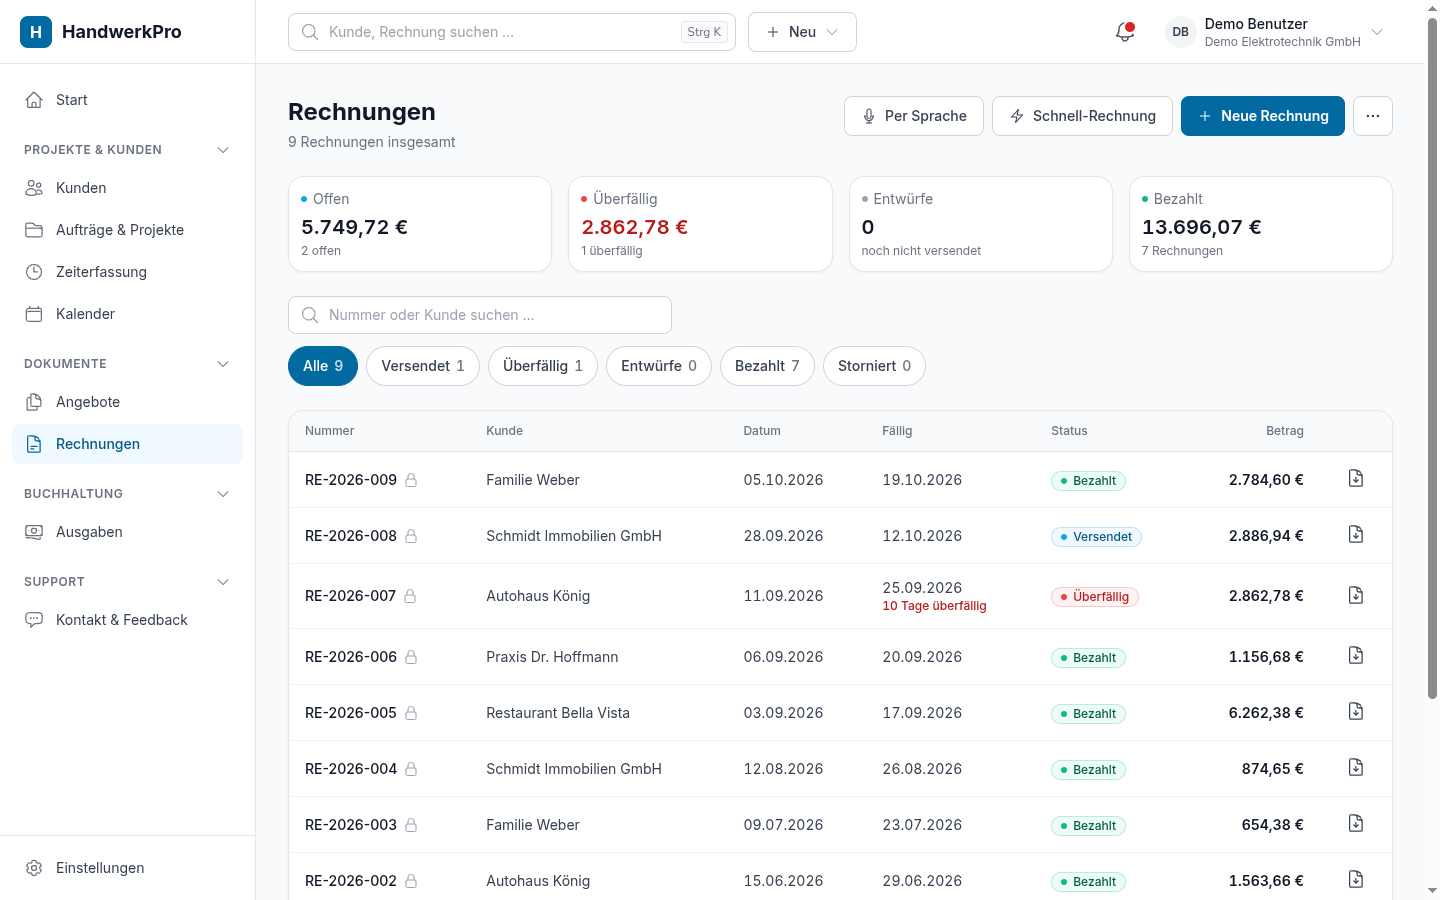
Task: Open Einstellungen in the sidebar
Action: [128, 868]
